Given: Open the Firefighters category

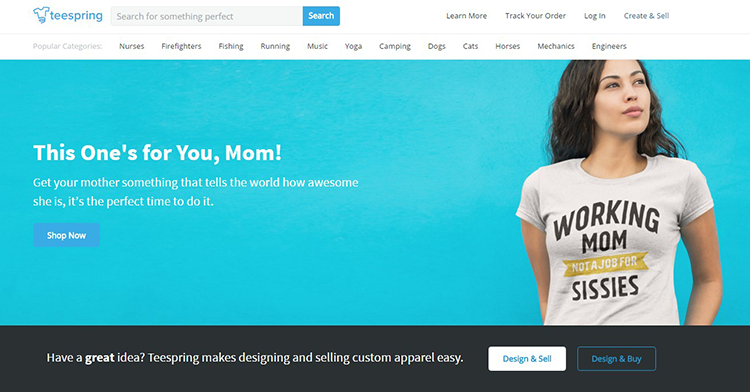Looking at the screenshot, I should [181, 46].
